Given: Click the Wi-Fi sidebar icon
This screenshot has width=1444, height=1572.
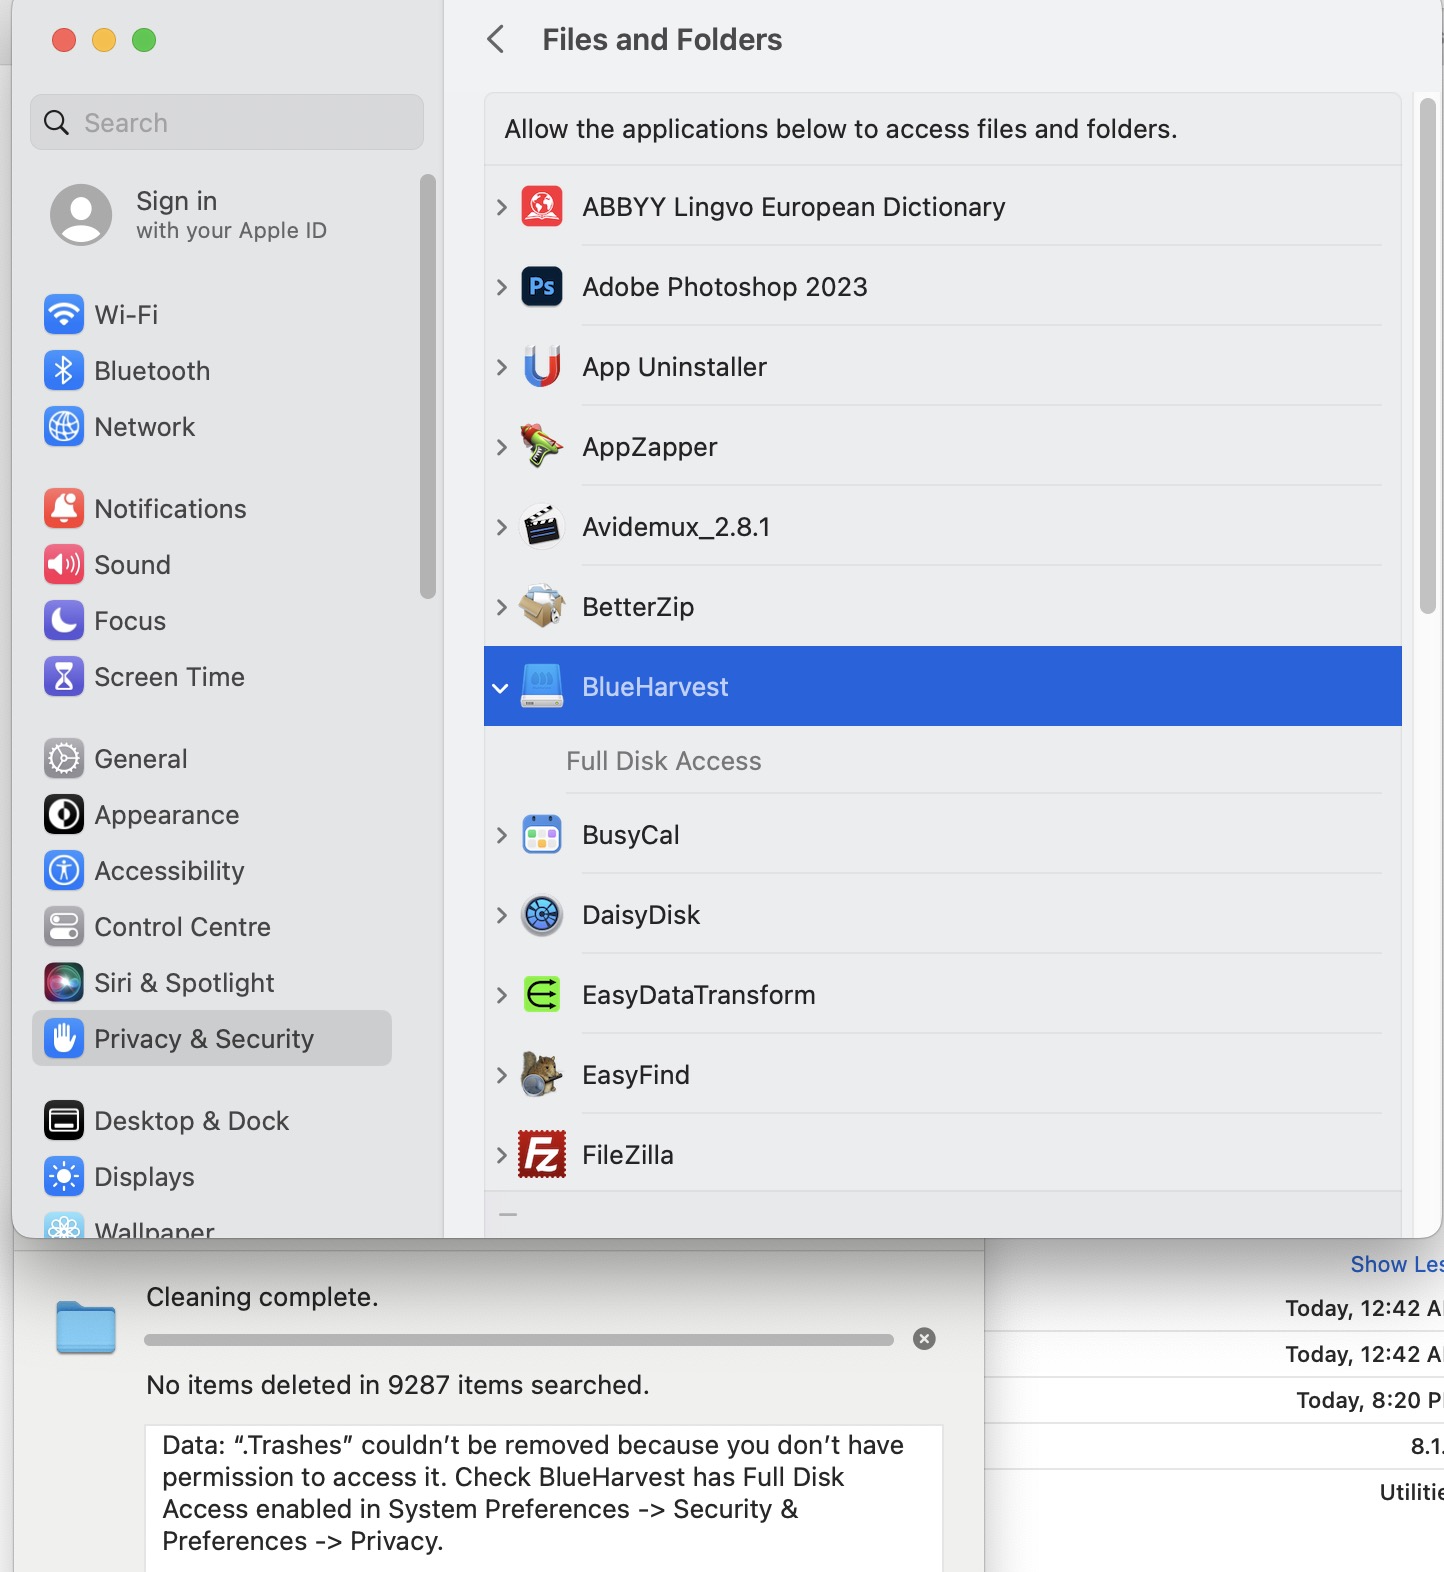Looking at the screenshot, I should (64, 315).
